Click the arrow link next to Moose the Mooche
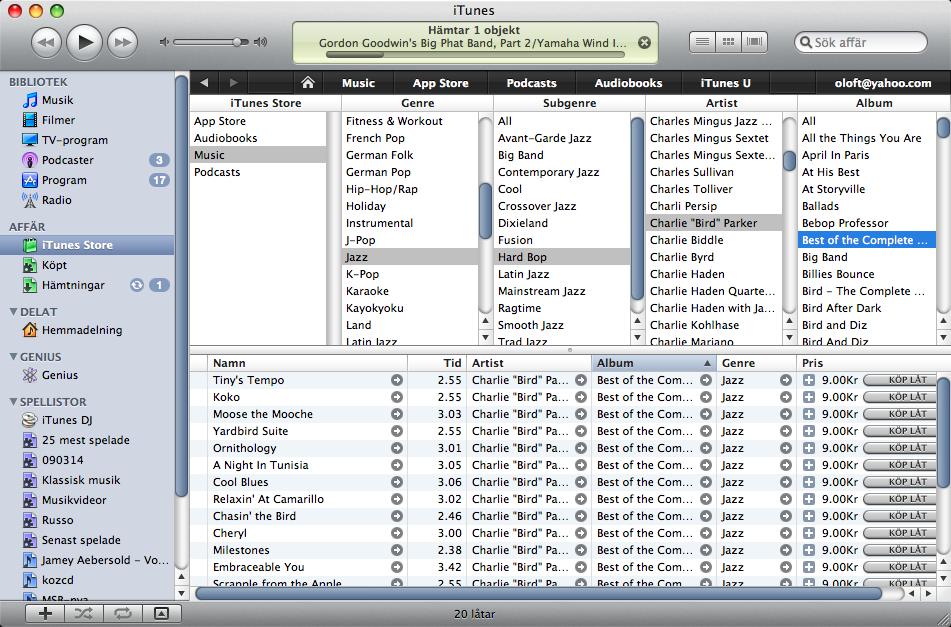Screen dimensions: 951x627 click(x=397, y=414)
